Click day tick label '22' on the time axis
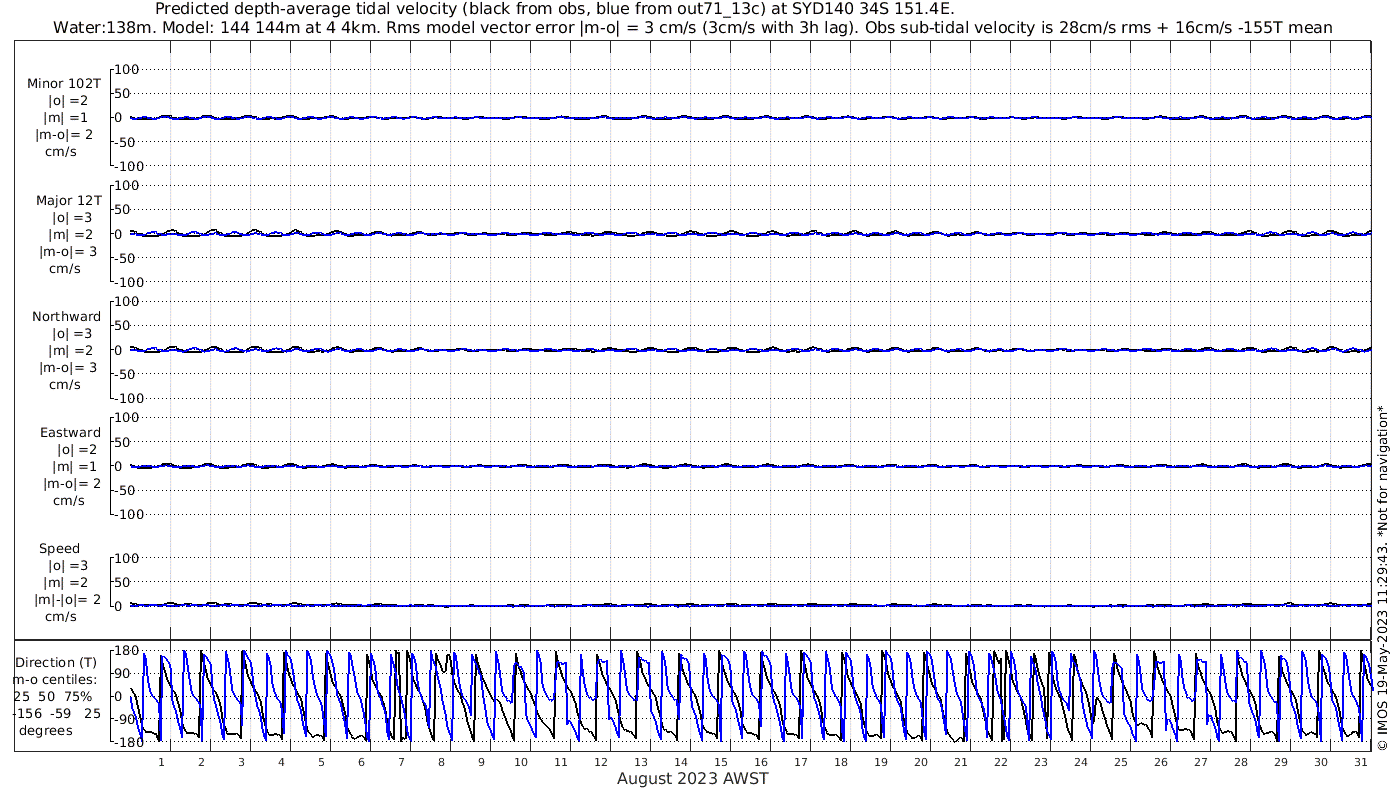Viewport: 1400px width, 800px height. click(1001, 761)
